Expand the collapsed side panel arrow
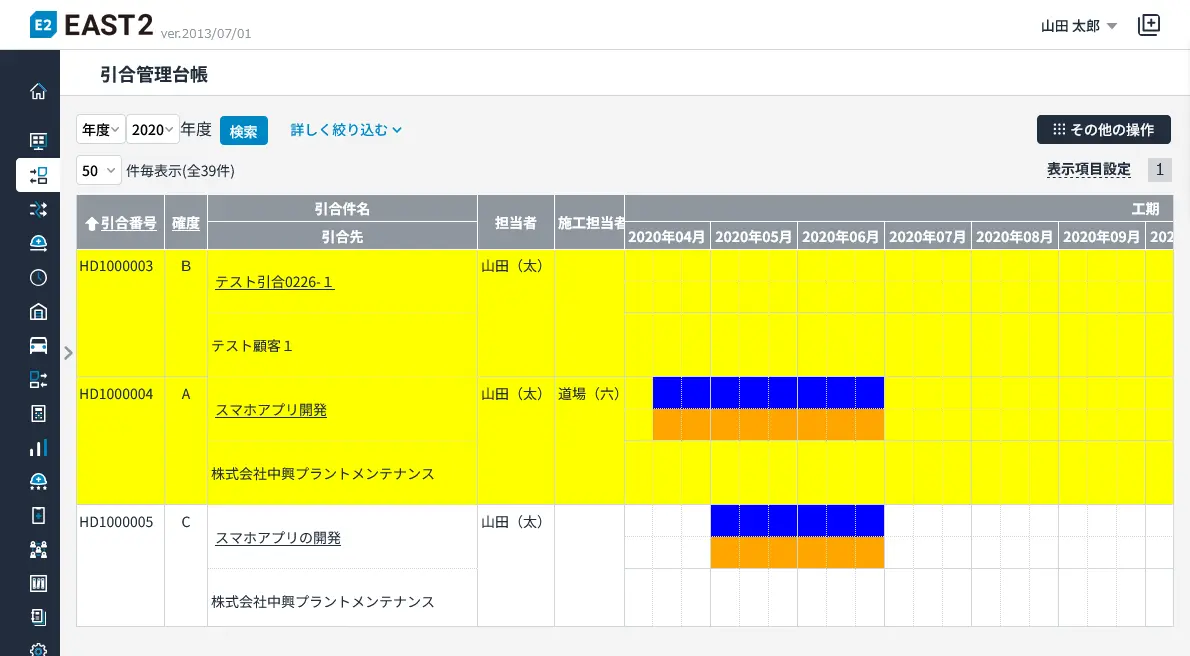 [68, 352]
